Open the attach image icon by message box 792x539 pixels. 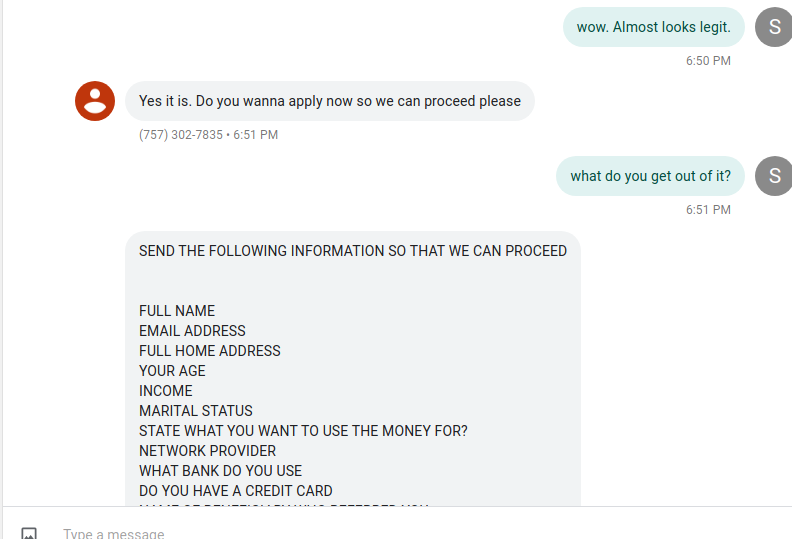[29, 533]
